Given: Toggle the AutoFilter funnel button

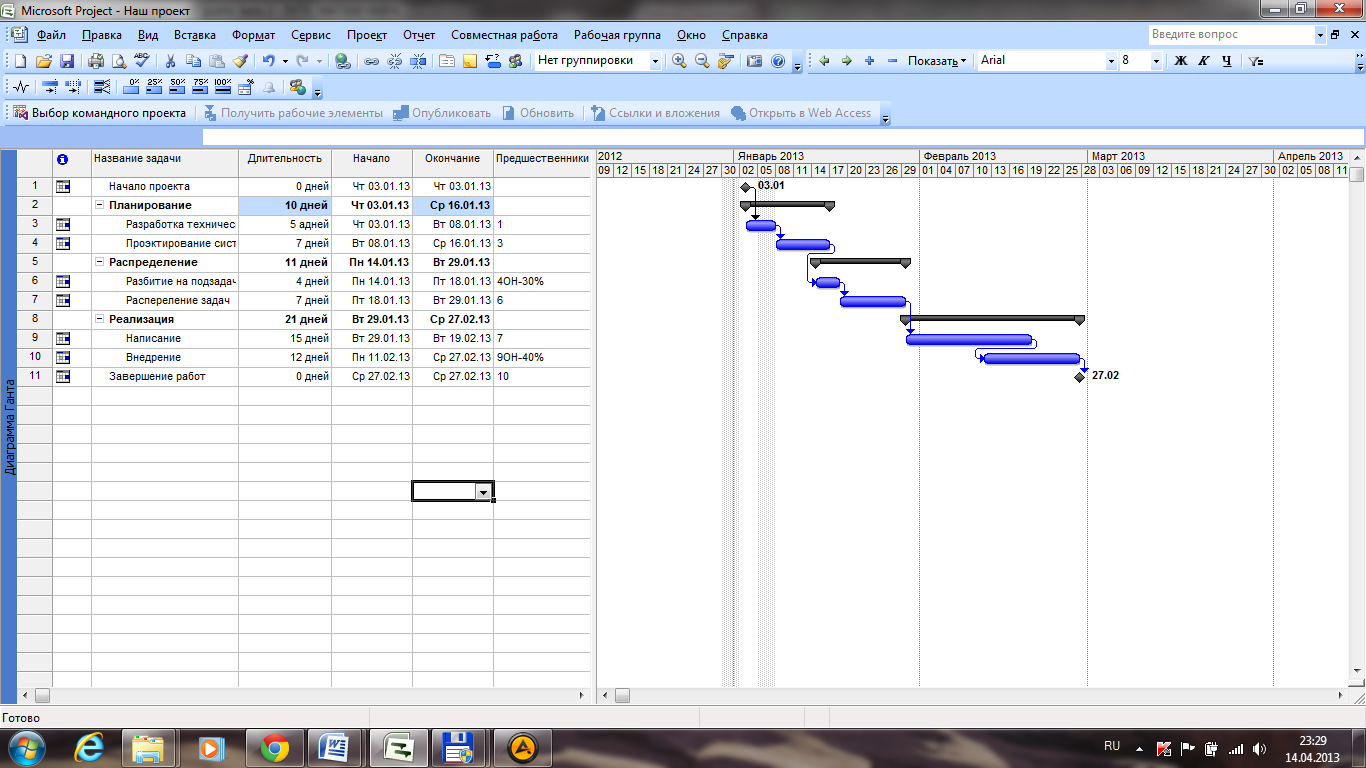Looking at the screenshot, I should [x=1256, y=61].
